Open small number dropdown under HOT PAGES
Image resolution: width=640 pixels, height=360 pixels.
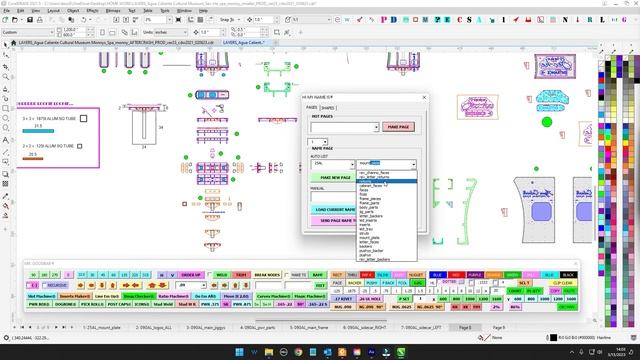[325, 142]
